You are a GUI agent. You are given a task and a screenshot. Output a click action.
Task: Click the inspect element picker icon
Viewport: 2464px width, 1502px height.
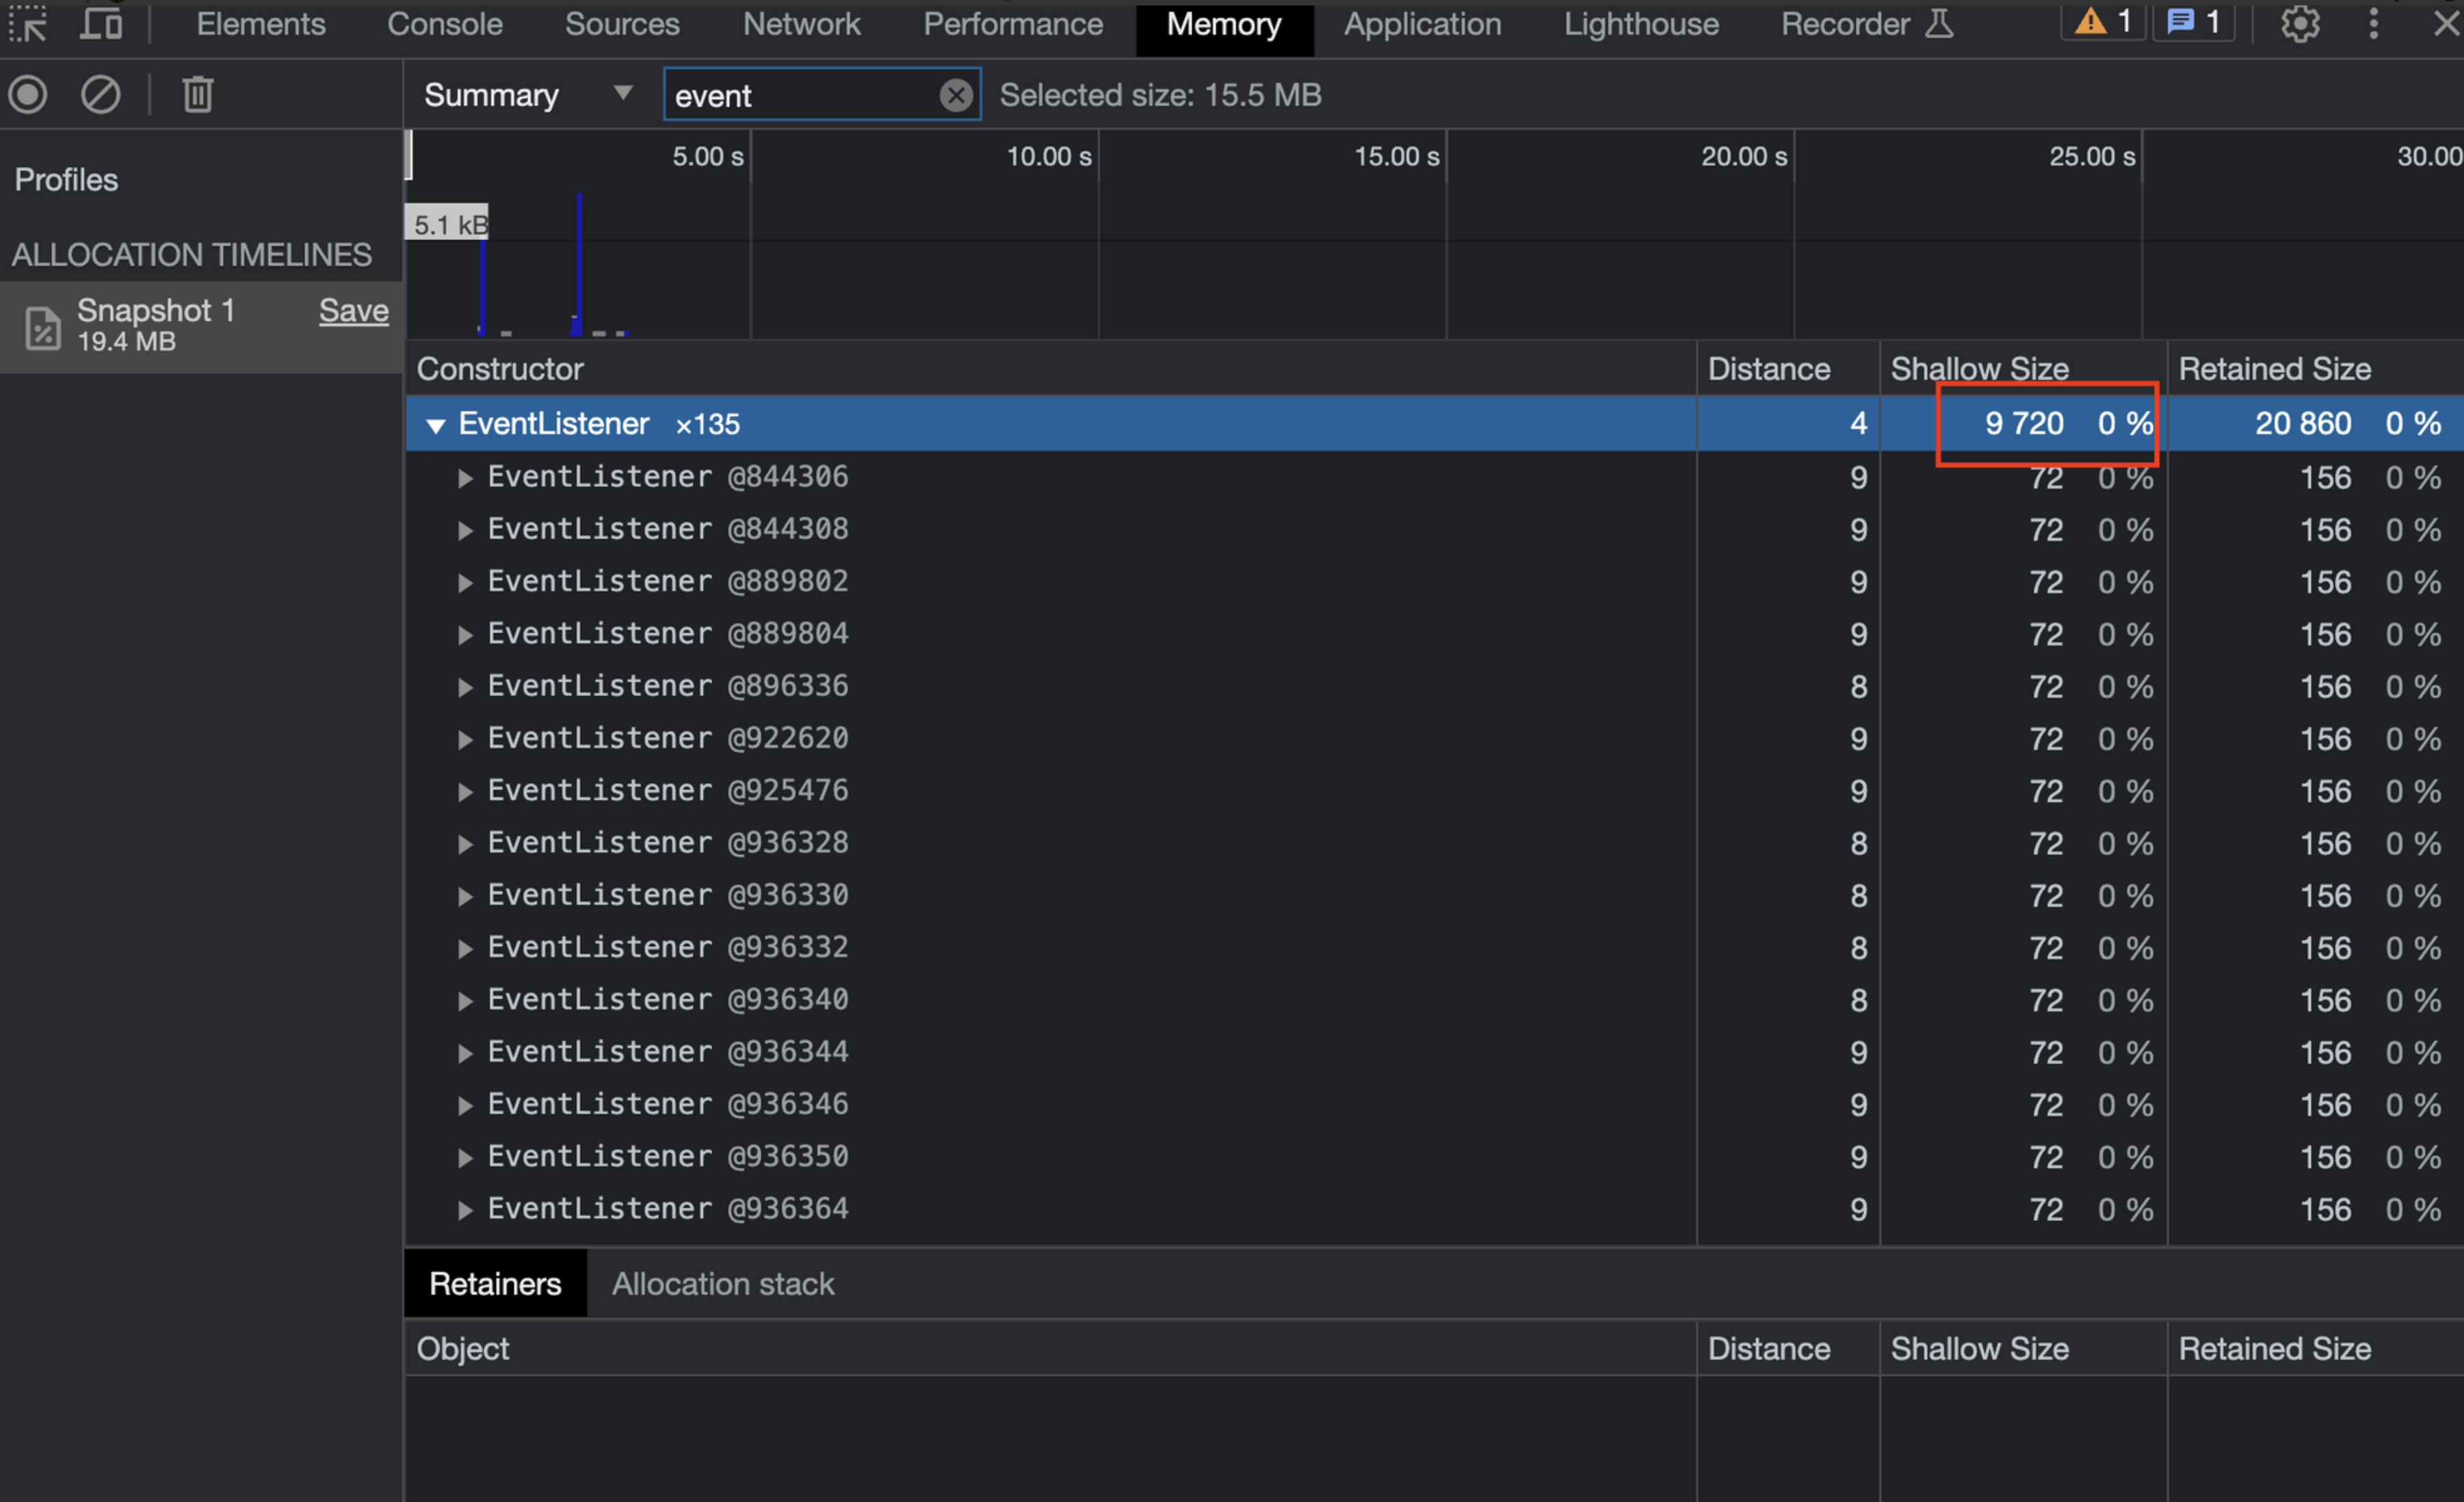tap(28, 24)
